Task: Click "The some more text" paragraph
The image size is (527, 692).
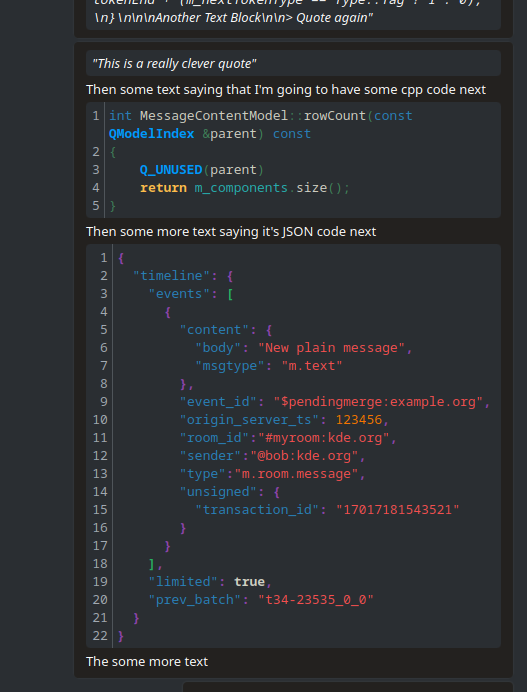Action: pos(147,662)
